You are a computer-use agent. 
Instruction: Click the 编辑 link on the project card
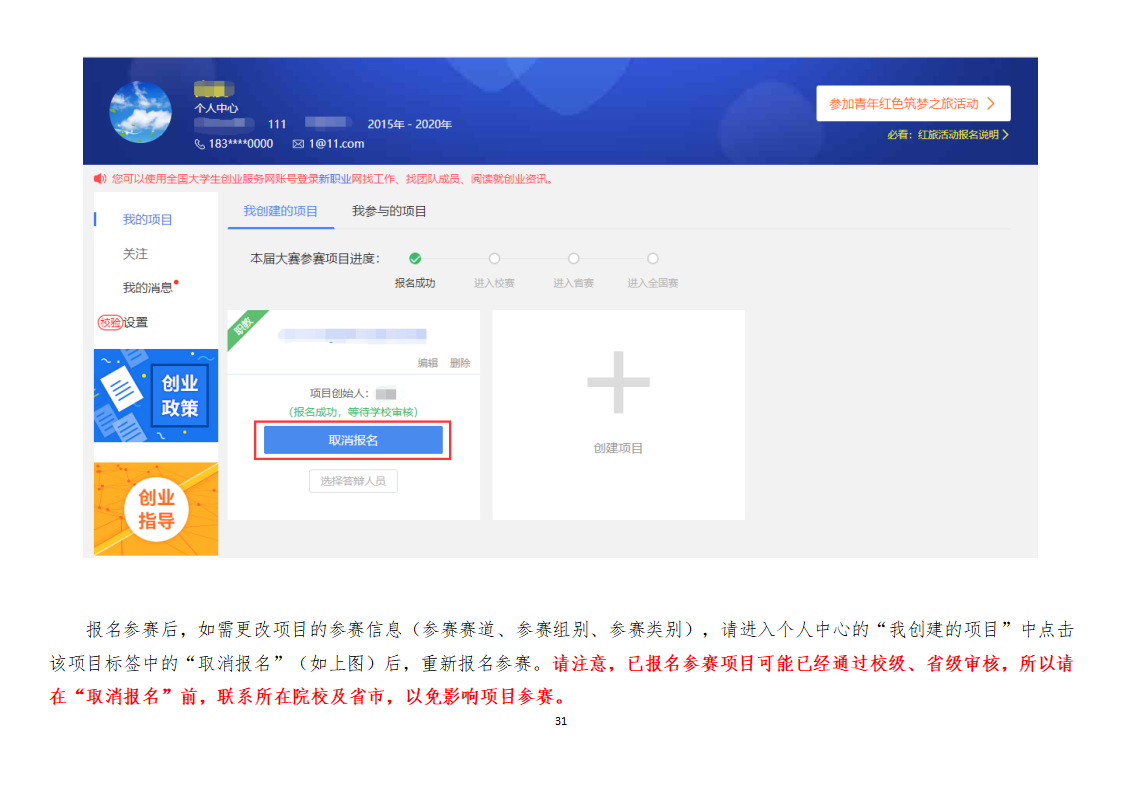427,363
